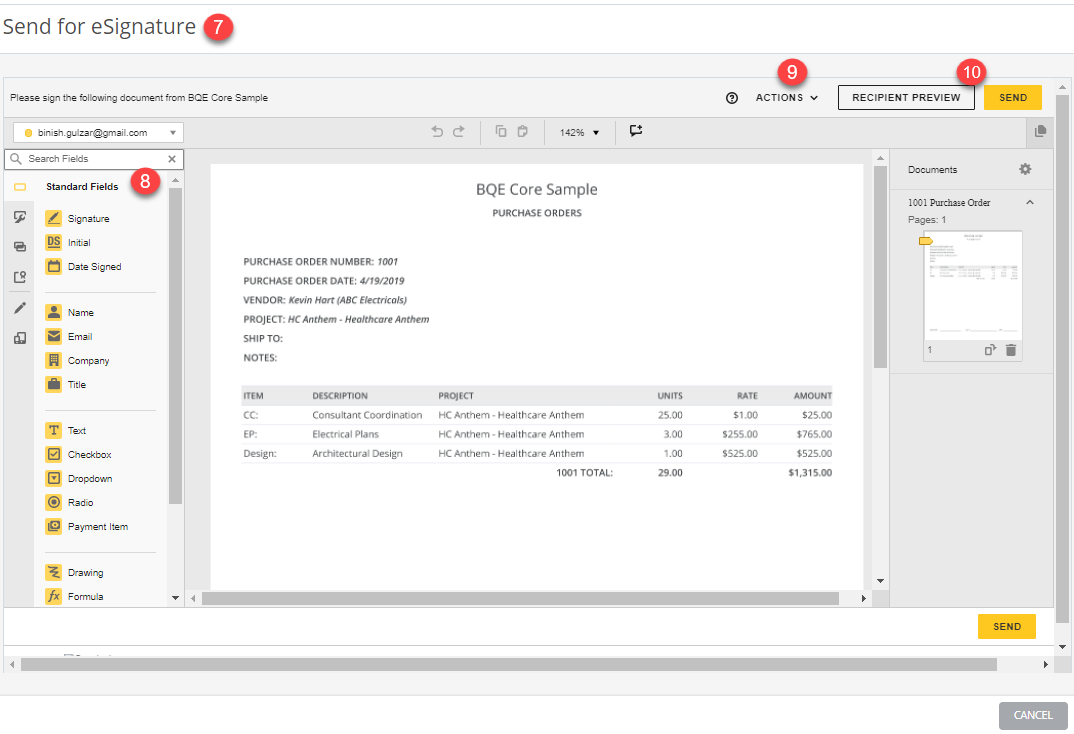
Task: Click the delete page trash icon
Action: 1011,350
